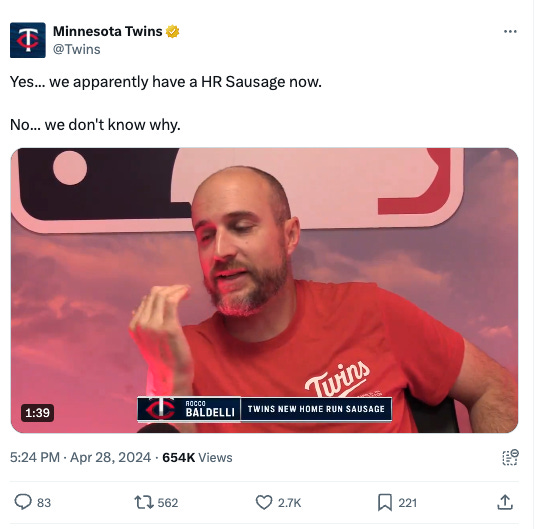View the 654K Views count
This screenshot has width=546, height=529.
tap(197, 457)
